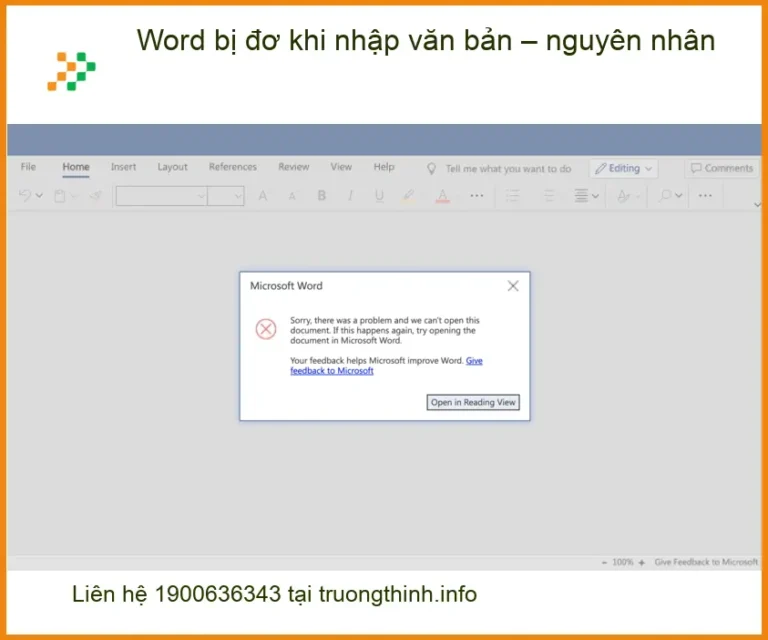Viewport: 768px width, 640px height.
Task: Click the 100% zoom level value
Action: tap(623, 562)
